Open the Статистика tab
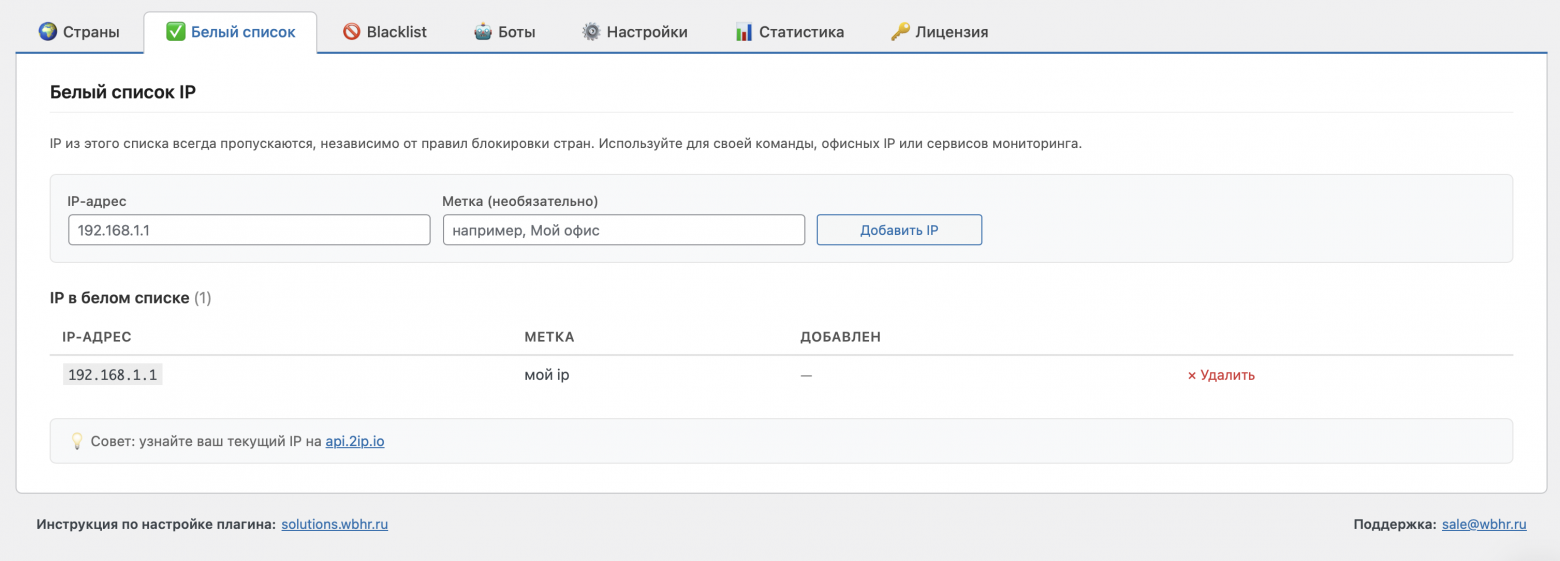 pos(789,32)
